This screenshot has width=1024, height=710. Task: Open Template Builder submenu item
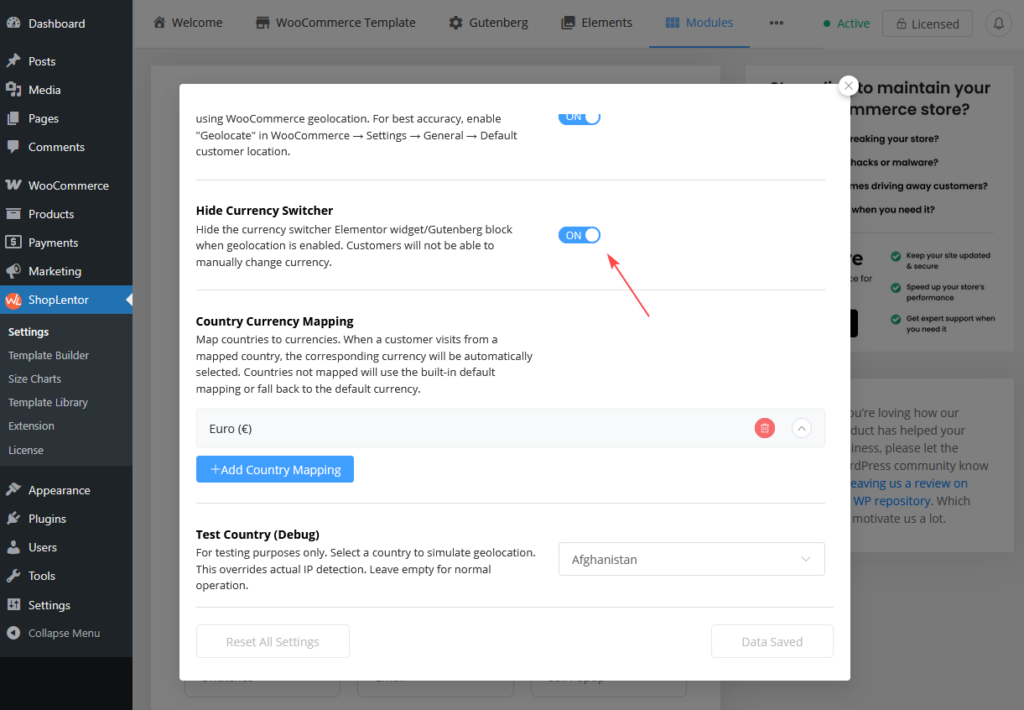[48, 355]
